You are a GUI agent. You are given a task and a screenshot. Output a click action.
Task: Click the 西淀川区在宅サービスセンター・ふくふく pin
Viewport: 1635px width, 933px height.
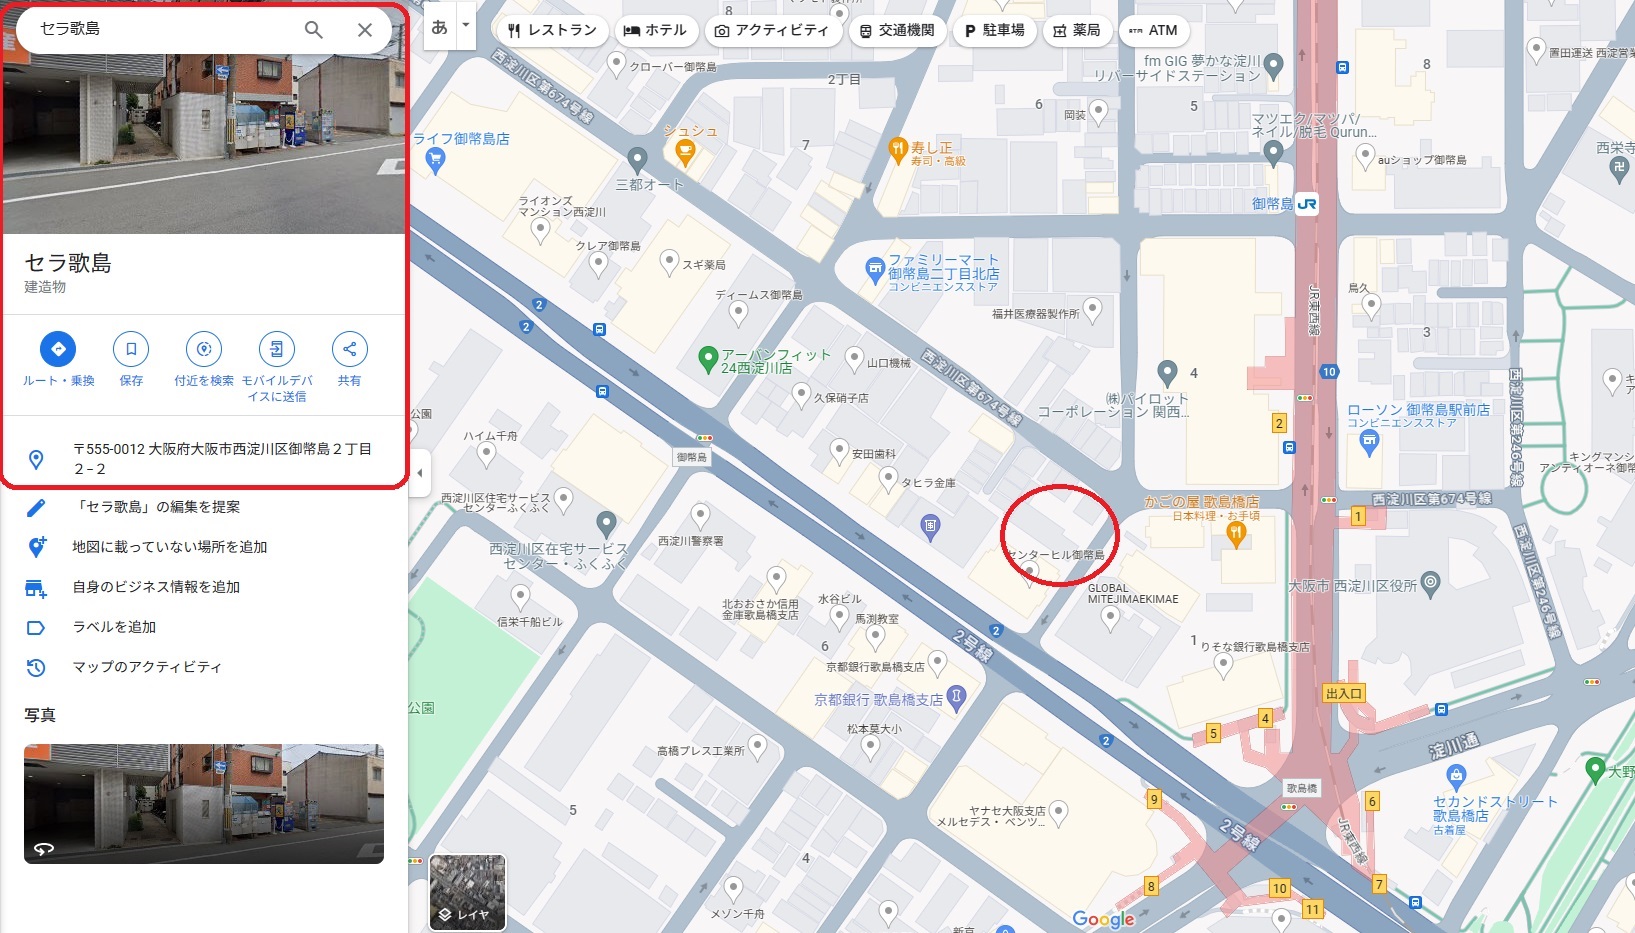(606, 522)
